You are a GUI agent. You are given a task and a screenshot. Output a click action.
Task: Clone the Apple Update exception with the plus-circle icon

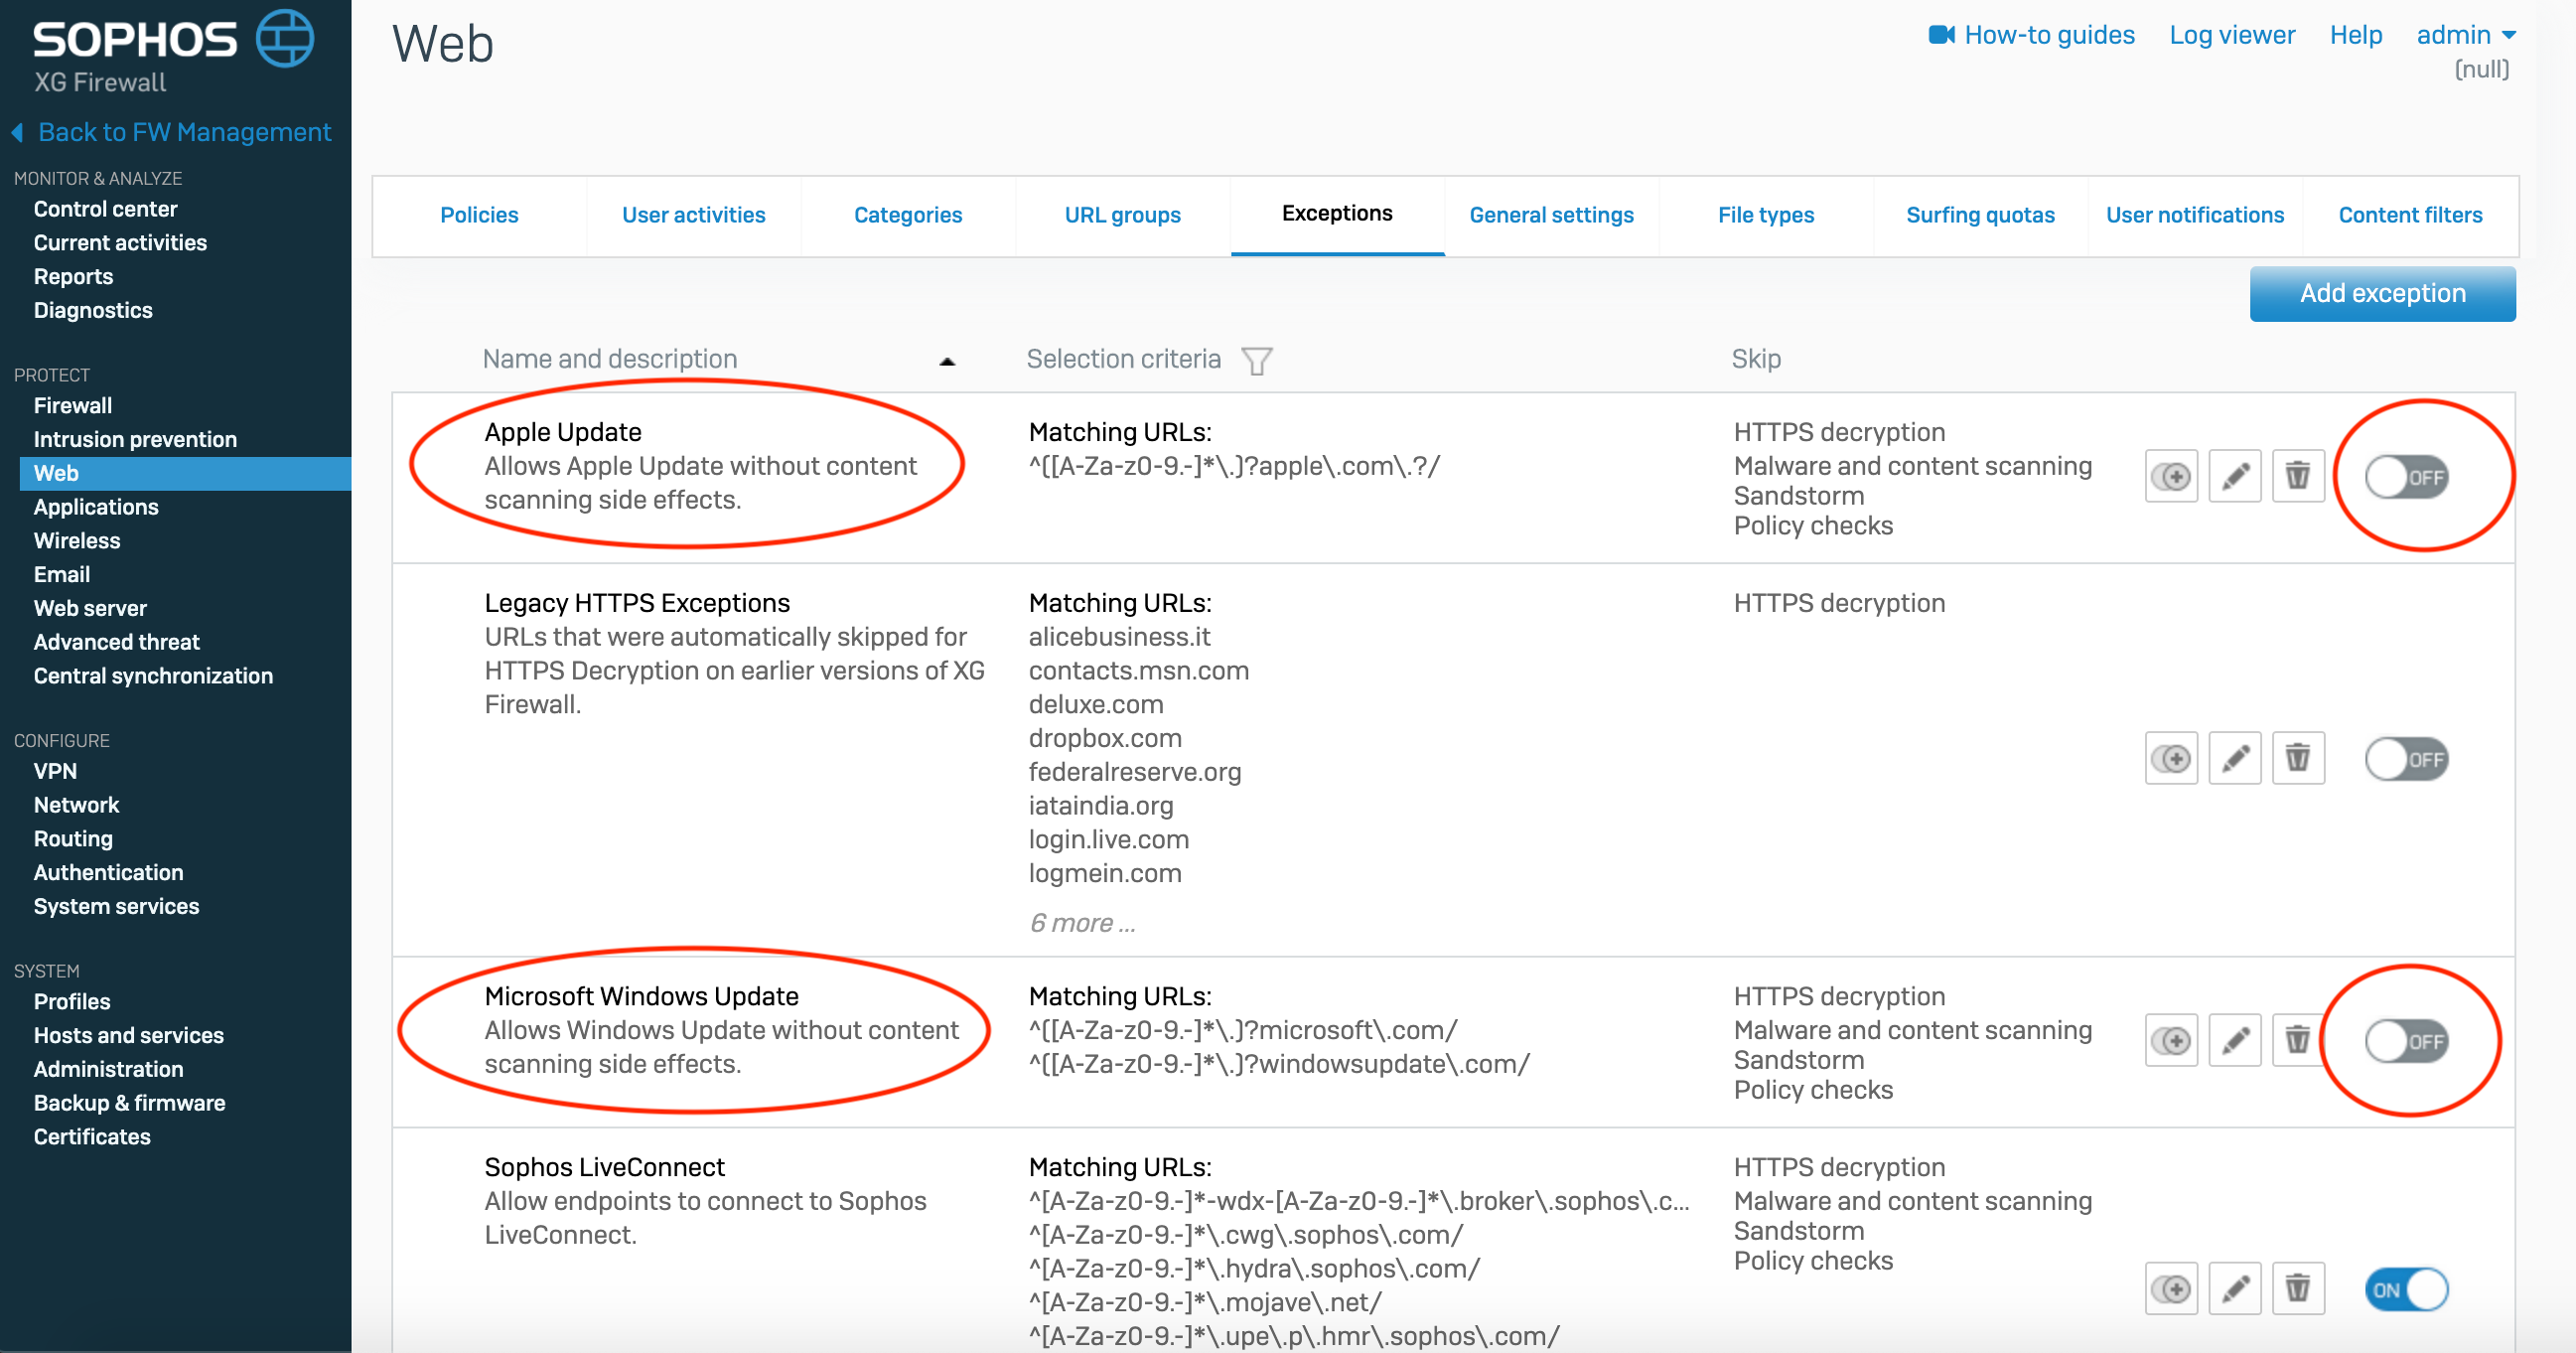tap(2171, 476)
